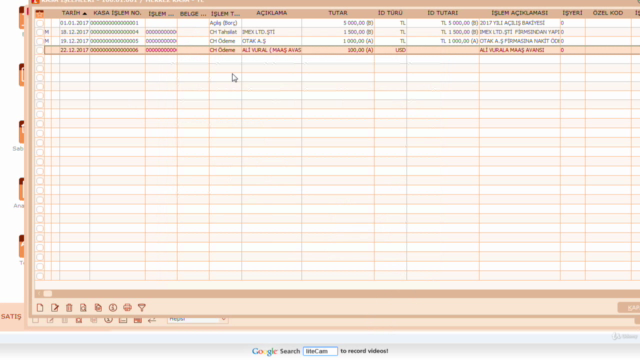Click the print icon in toolbar

pos(127,308)
